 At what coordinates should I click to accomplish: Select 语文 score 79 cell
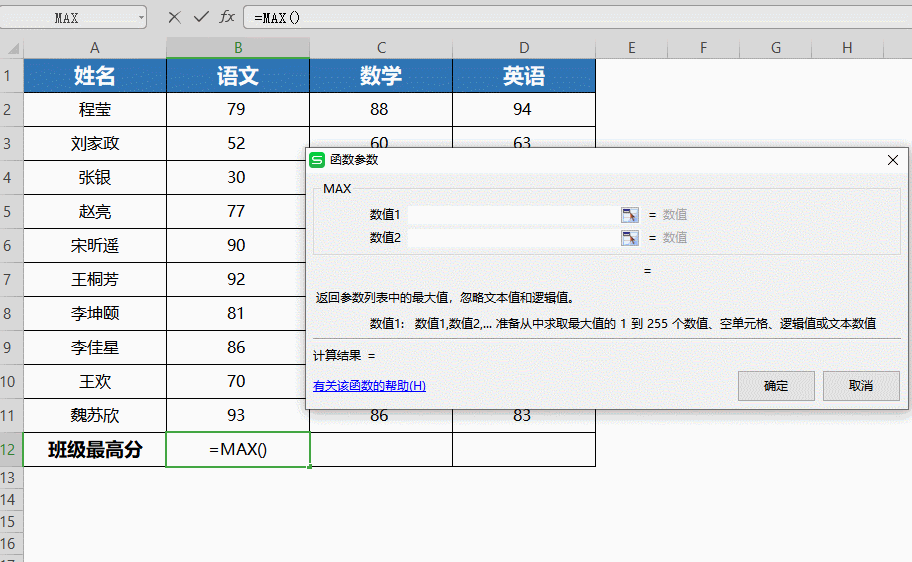point(238,109)
